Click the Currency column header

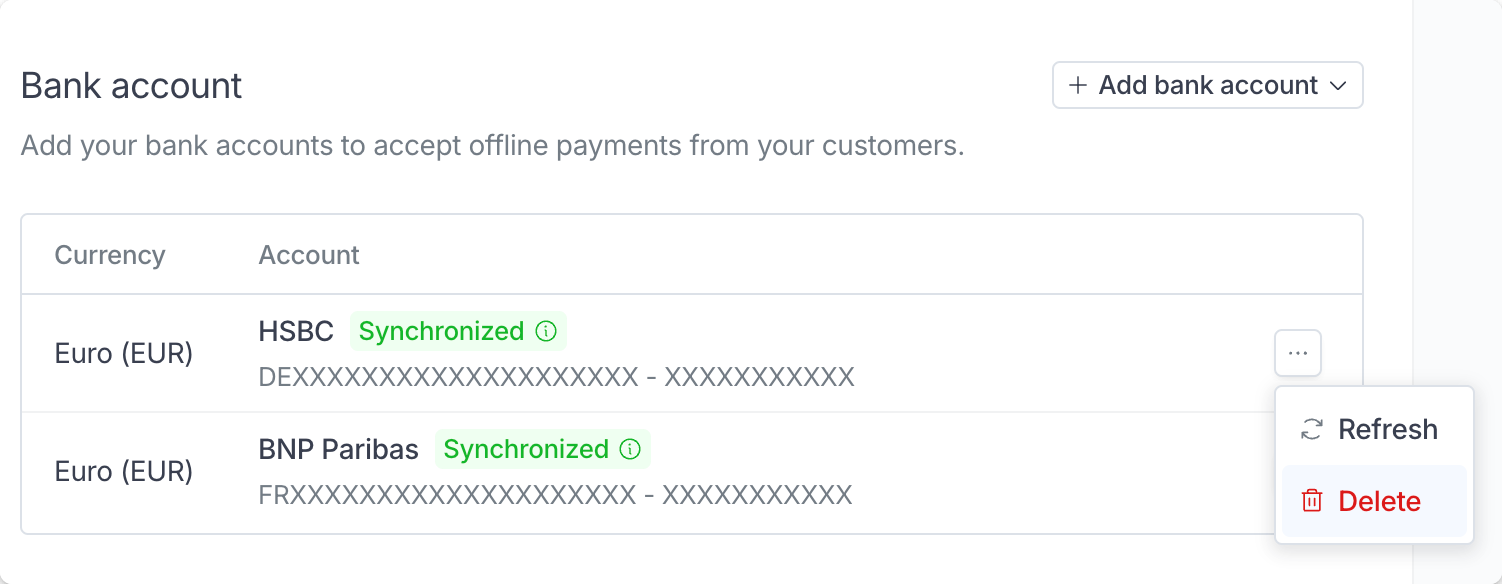pos(110,255)
